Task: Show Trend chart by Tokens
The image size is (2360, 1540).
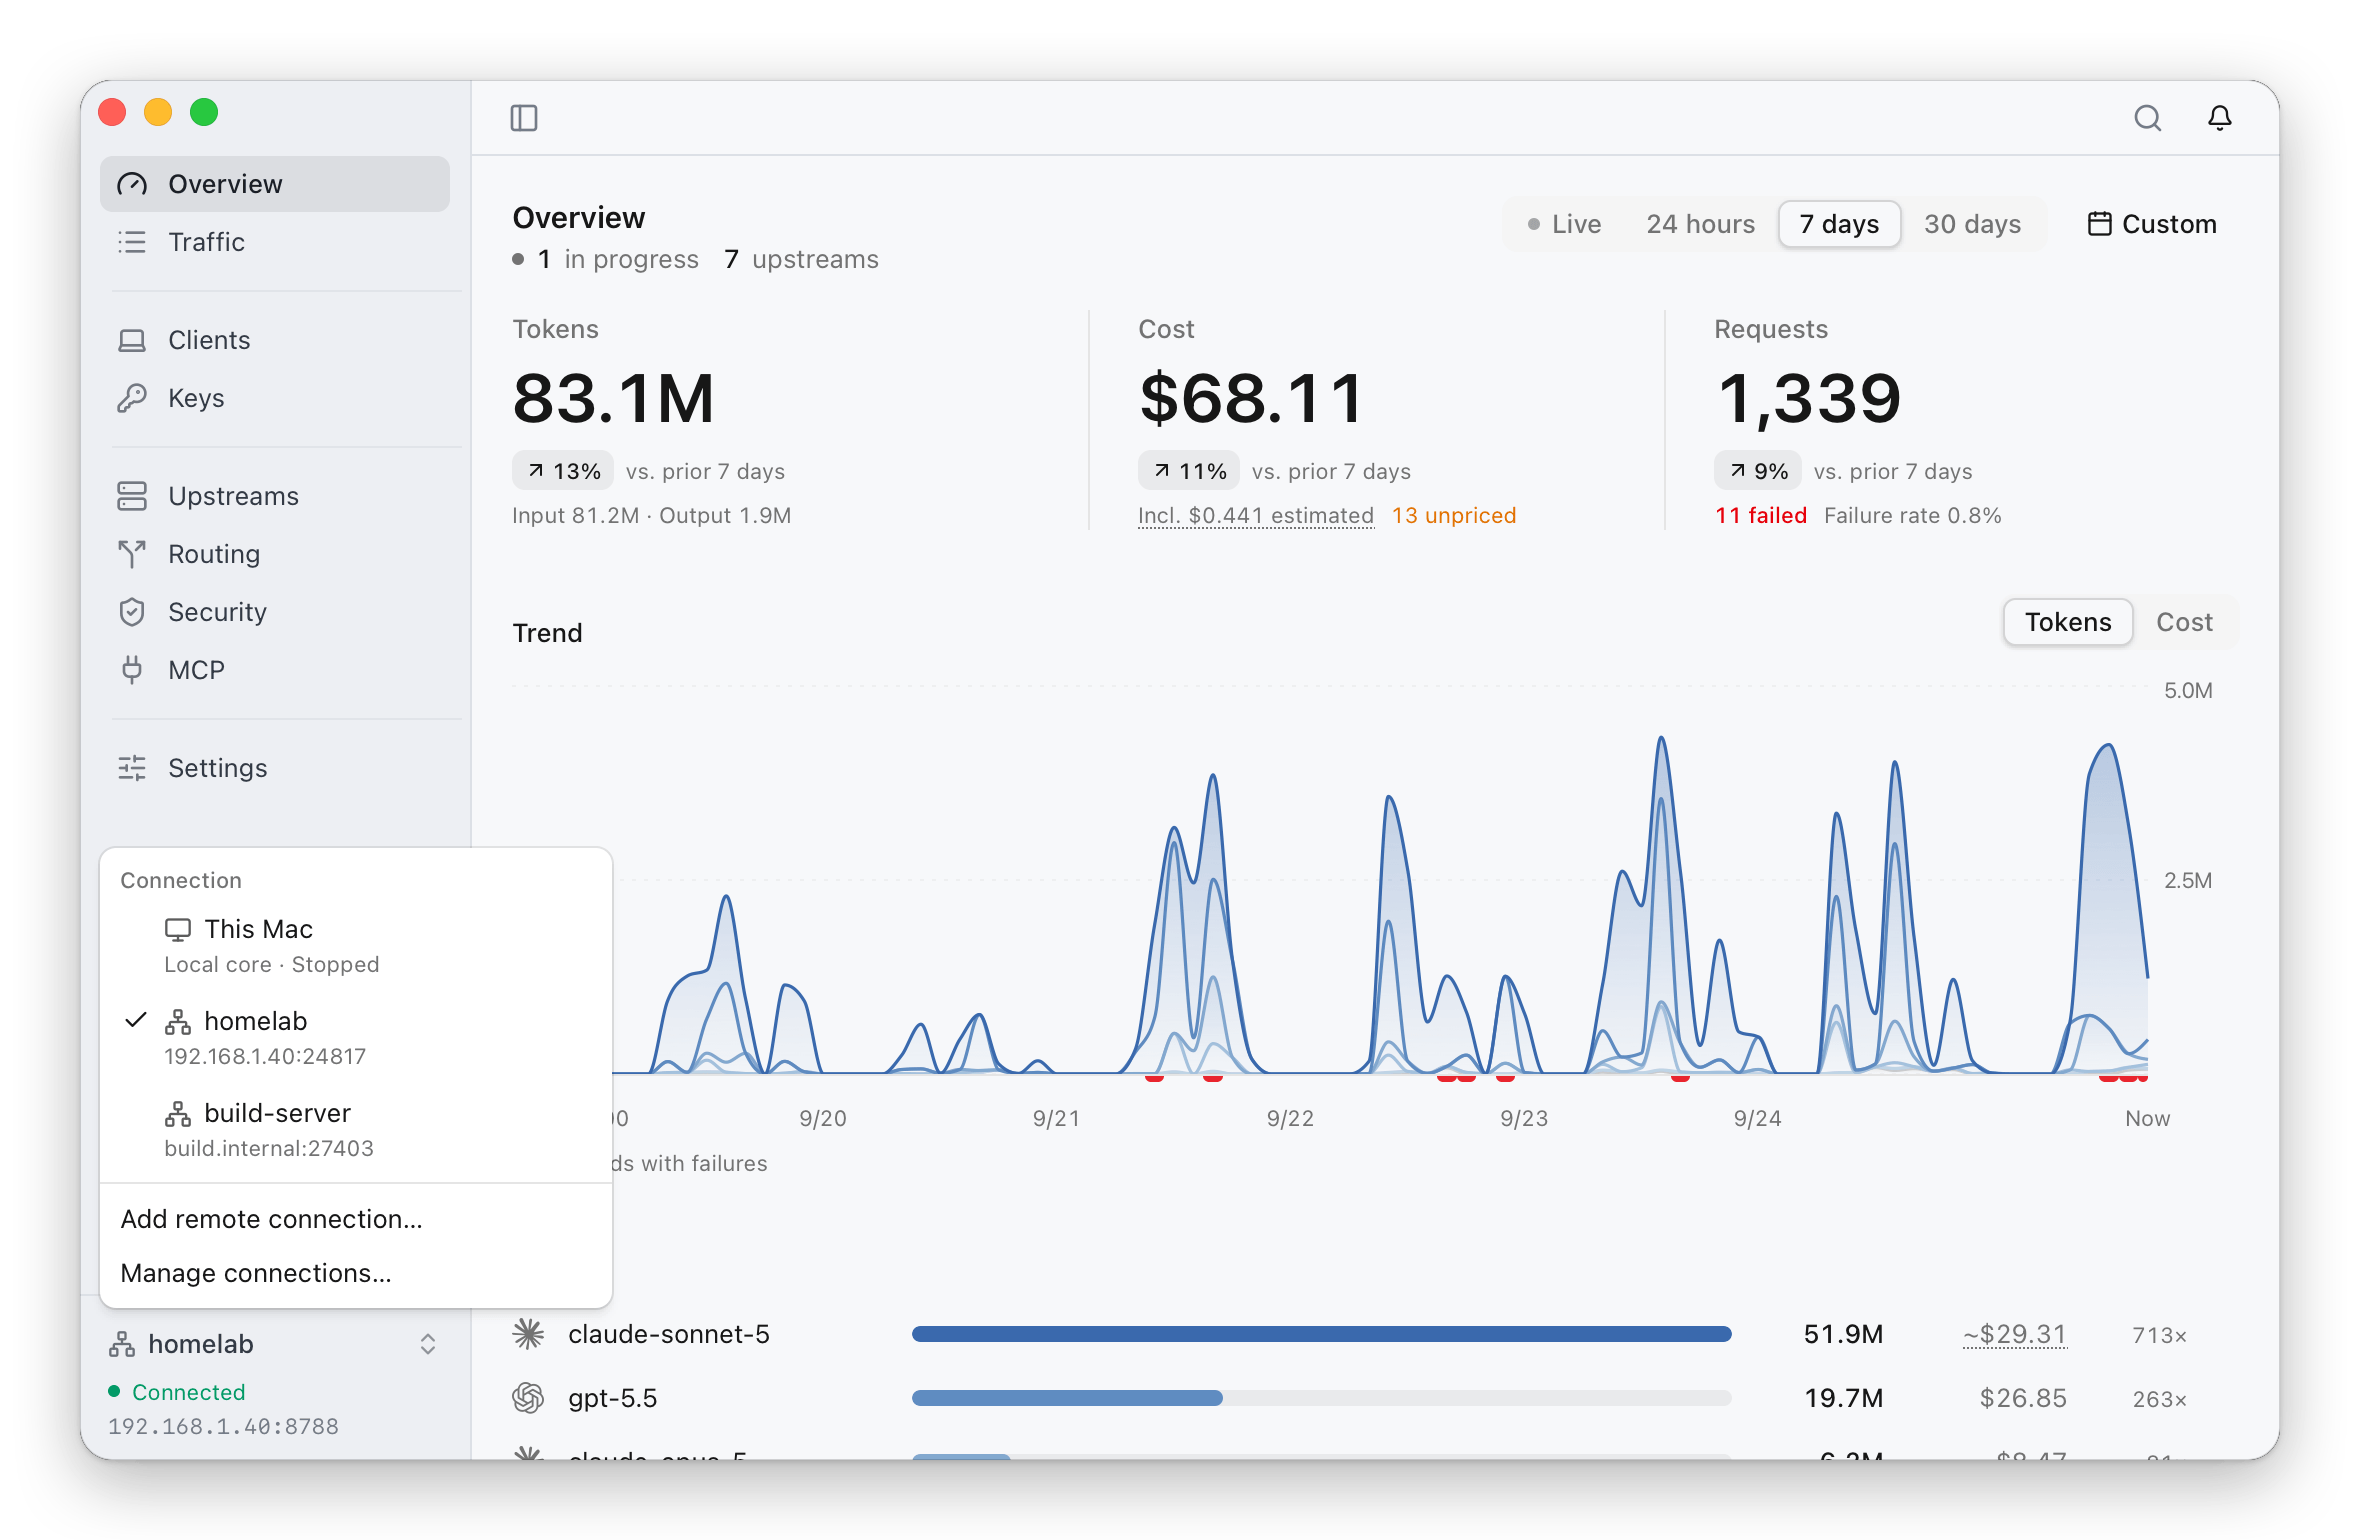Action: click(x=2068, y=622)
